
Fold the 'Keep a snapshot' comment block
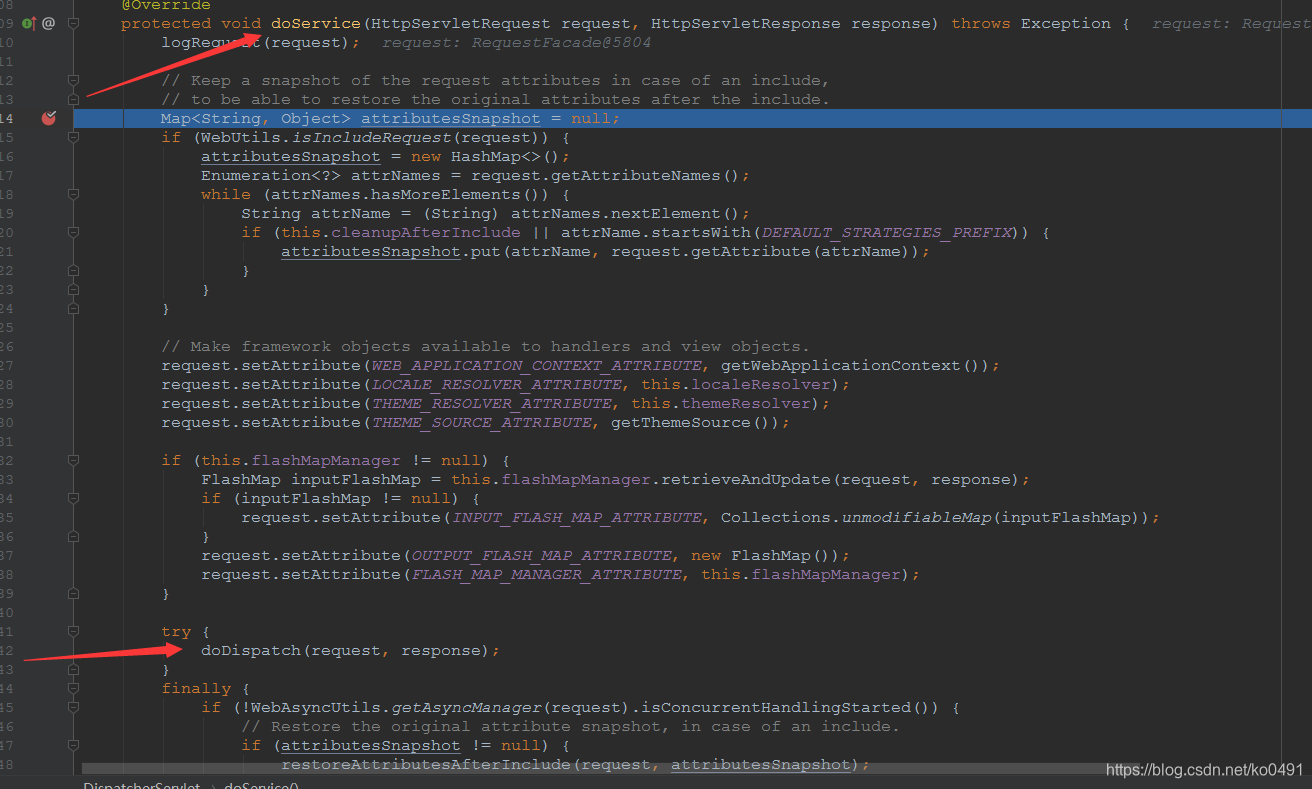74,80
